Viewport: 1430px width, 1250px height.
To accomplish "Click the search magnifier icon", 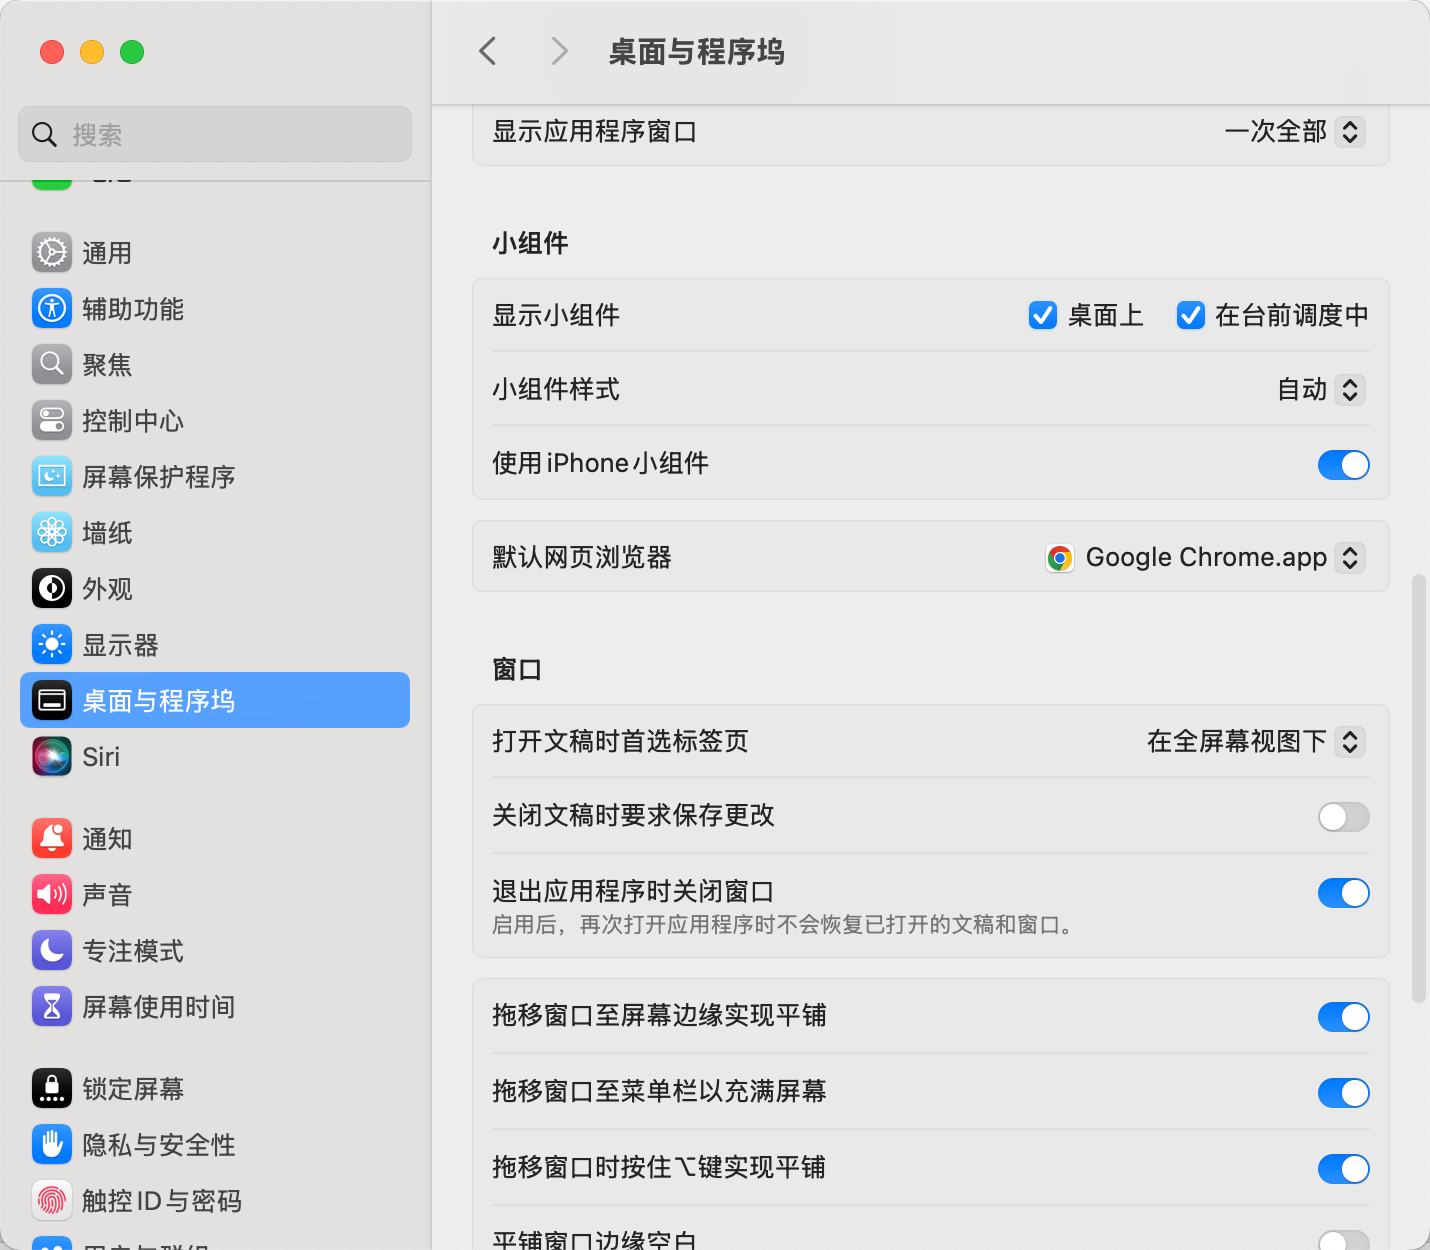I will click(x=44, y=134).
